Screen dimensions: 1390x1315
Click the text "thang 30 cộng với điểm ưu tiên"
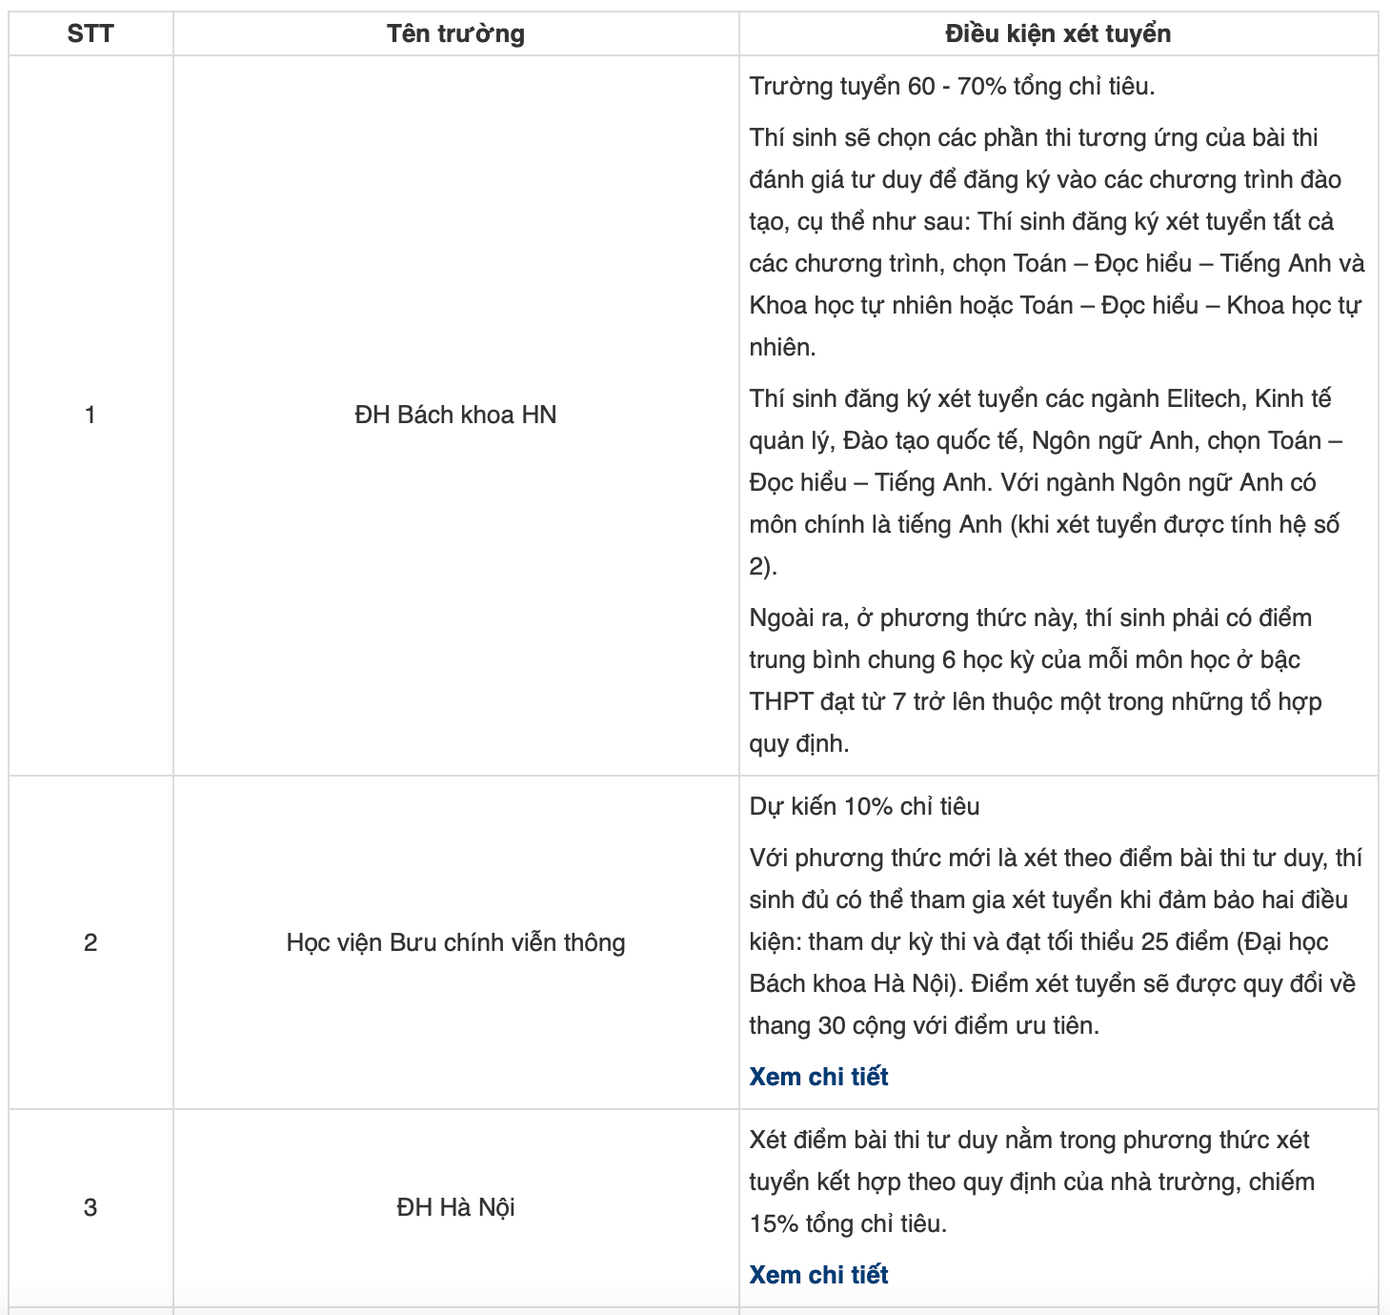pyautogui.click(x=923, y=1026)
